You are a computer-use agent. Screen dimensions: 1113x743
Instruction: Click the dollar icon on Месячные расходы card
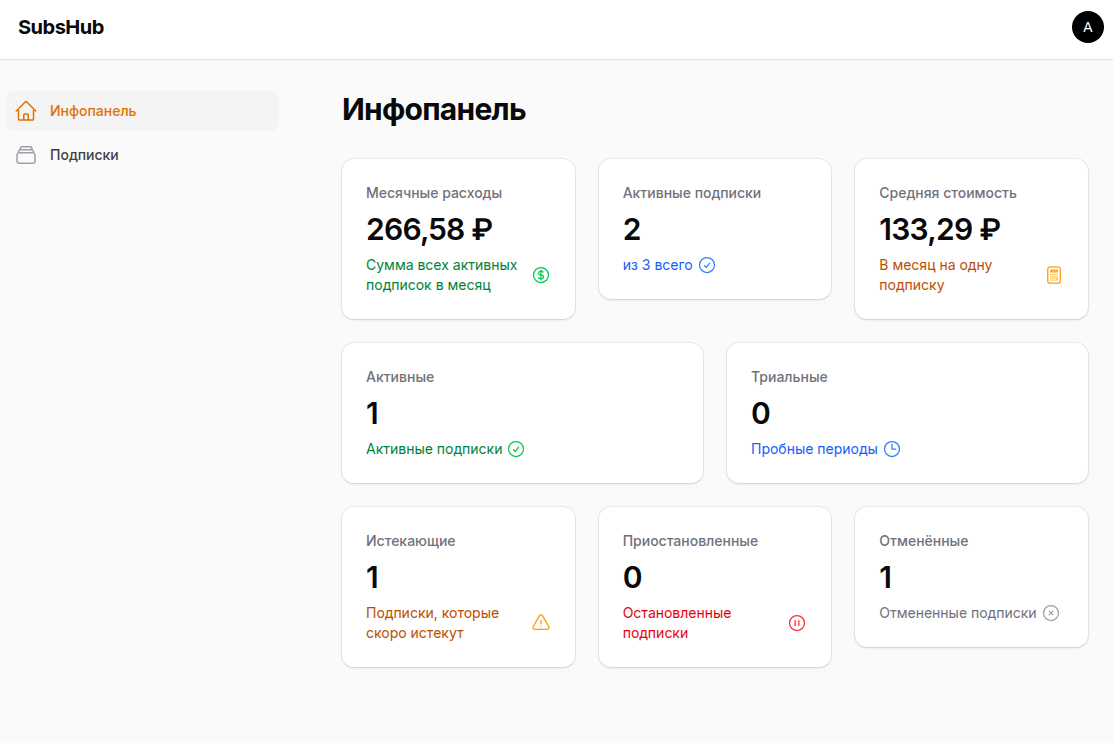[541, 274]
